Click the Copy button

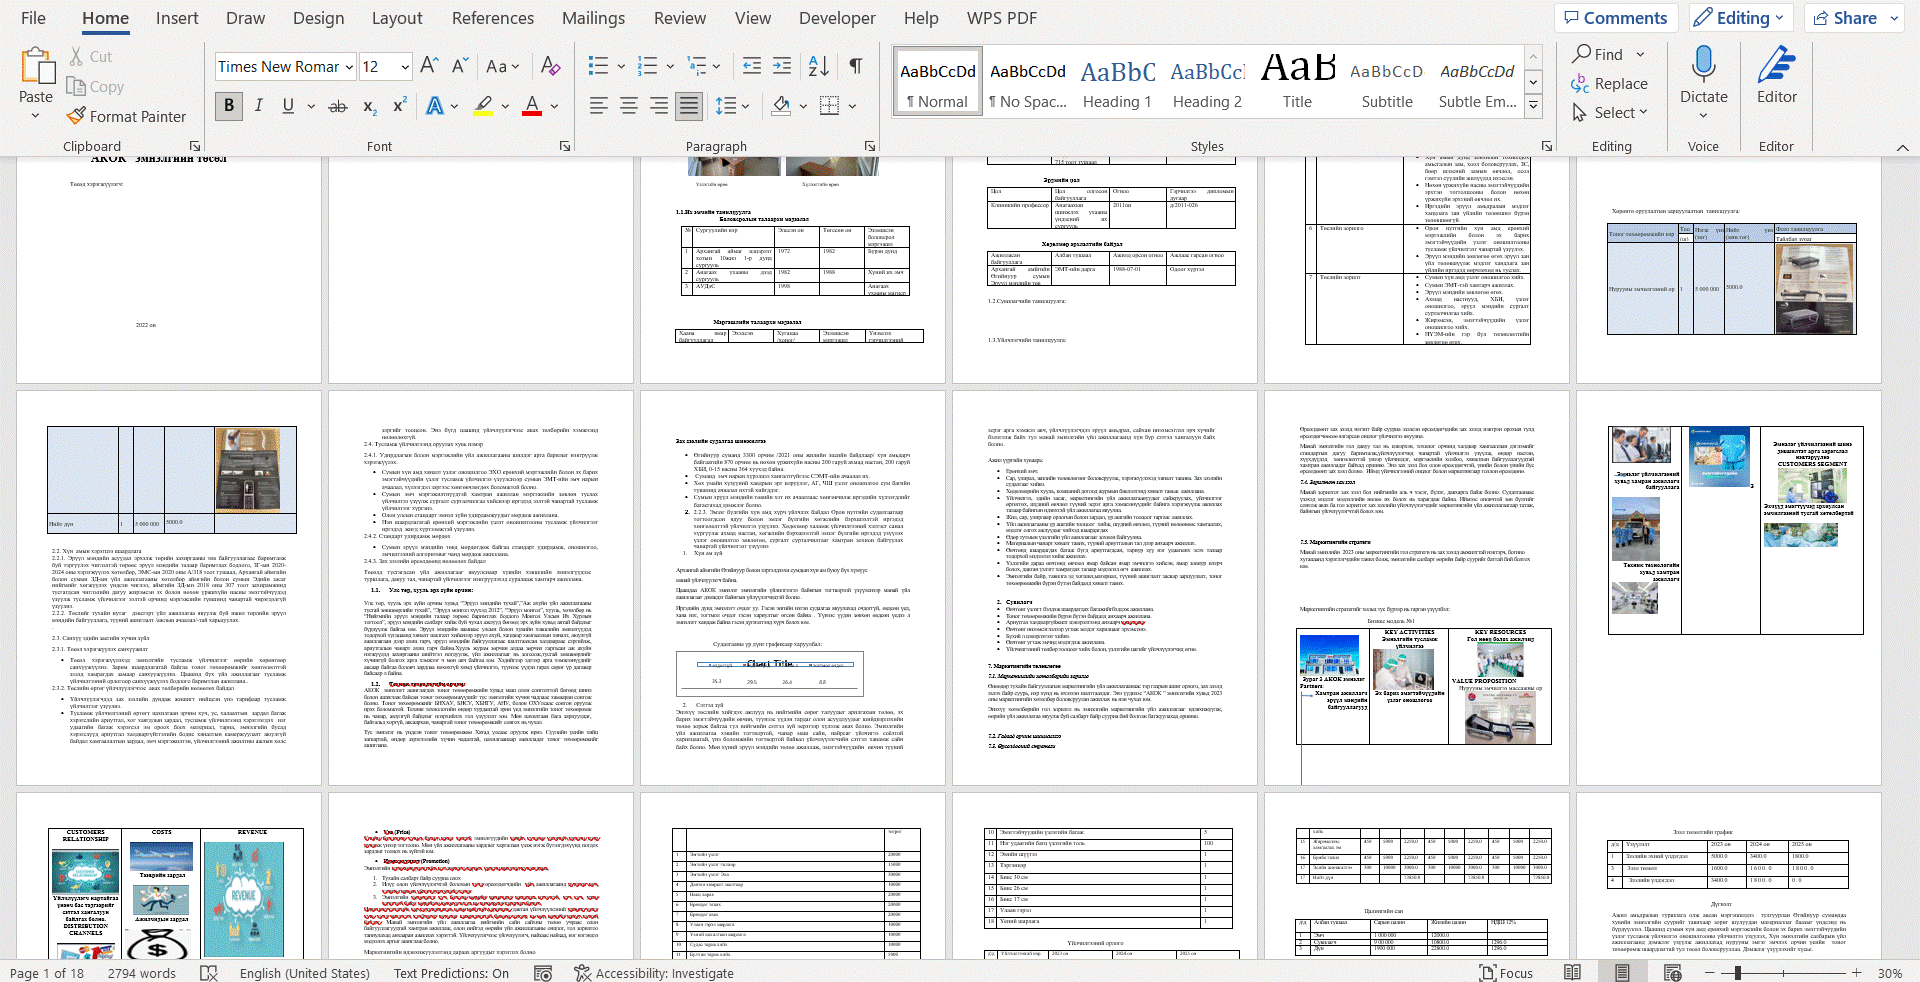pos(96,87)
